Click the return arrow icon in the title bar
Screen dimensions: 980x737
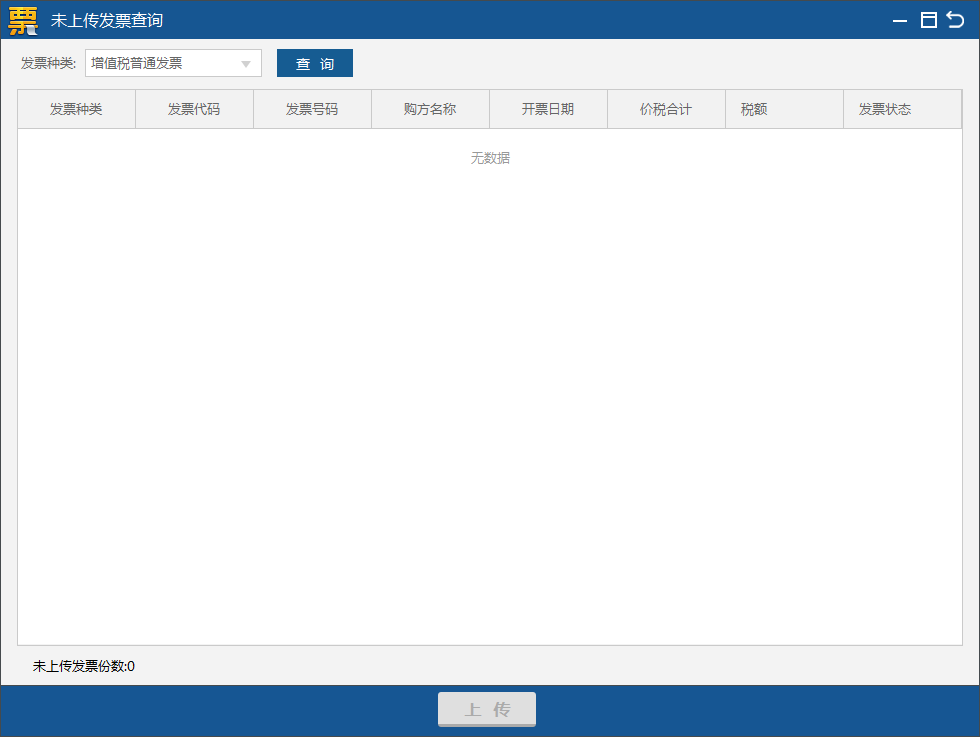955,20
